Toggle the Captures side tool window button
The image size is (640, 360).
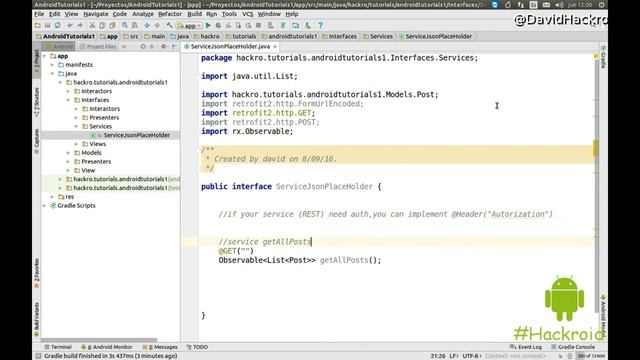click(36, 141)
